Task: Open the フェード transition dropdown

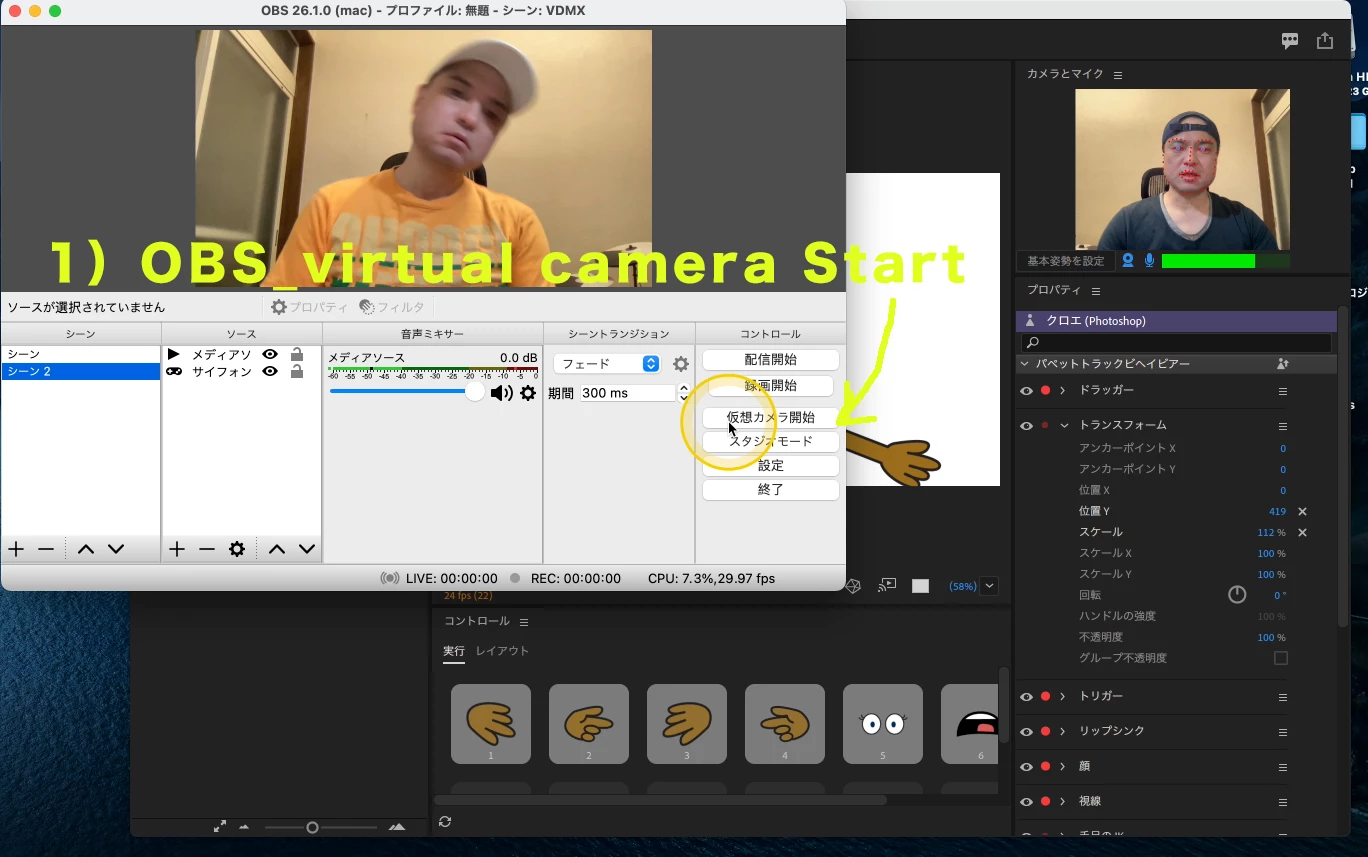Action: tap(607, 364)
